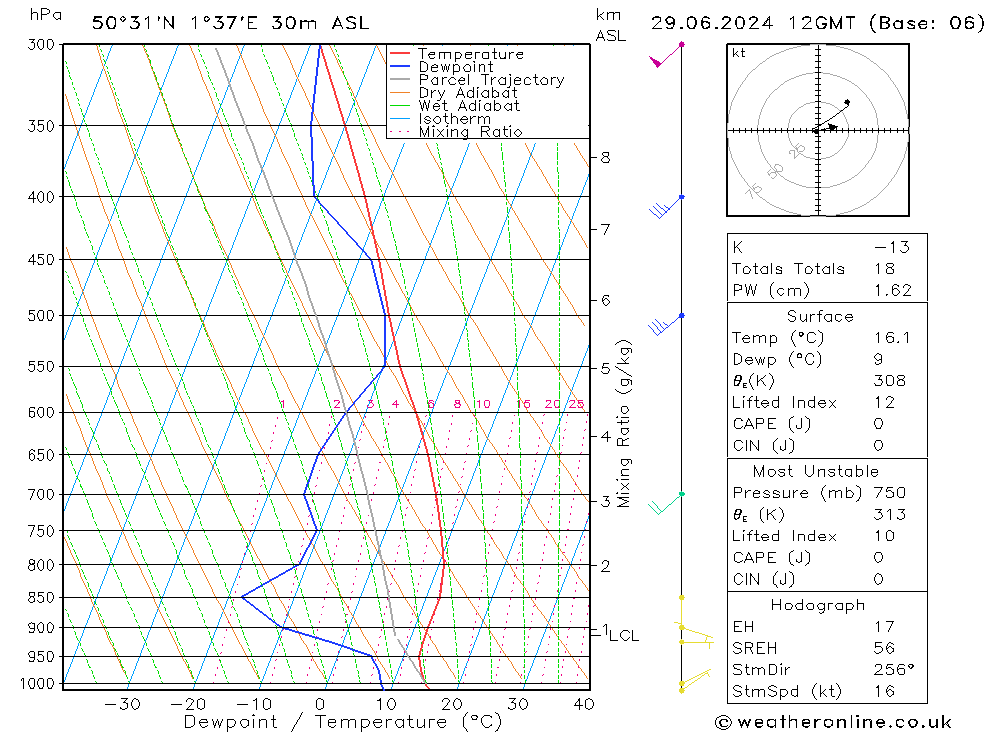This screenshot has width=1000, height=733.
Task: Click the '30m ASL' elevation label
Action: pos(320,23)
